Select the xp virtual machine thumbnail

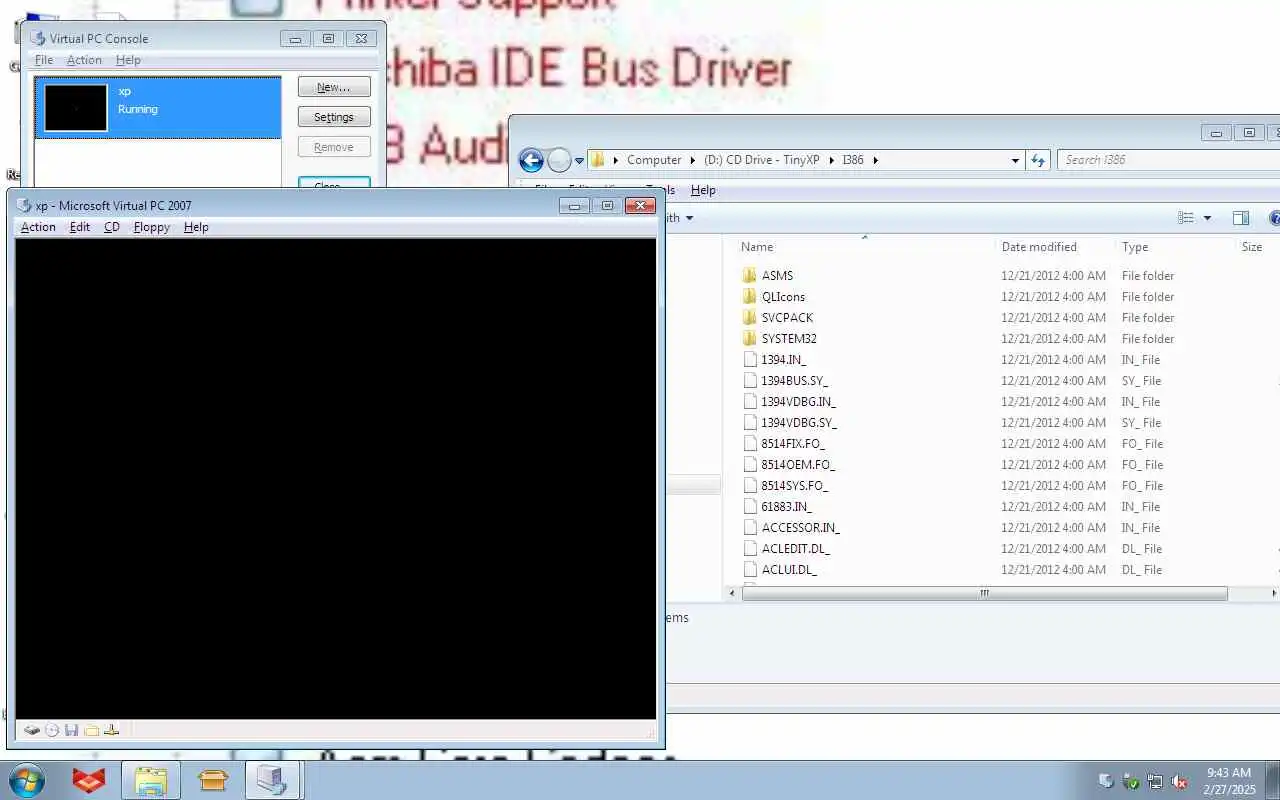[x=75, y=108]
